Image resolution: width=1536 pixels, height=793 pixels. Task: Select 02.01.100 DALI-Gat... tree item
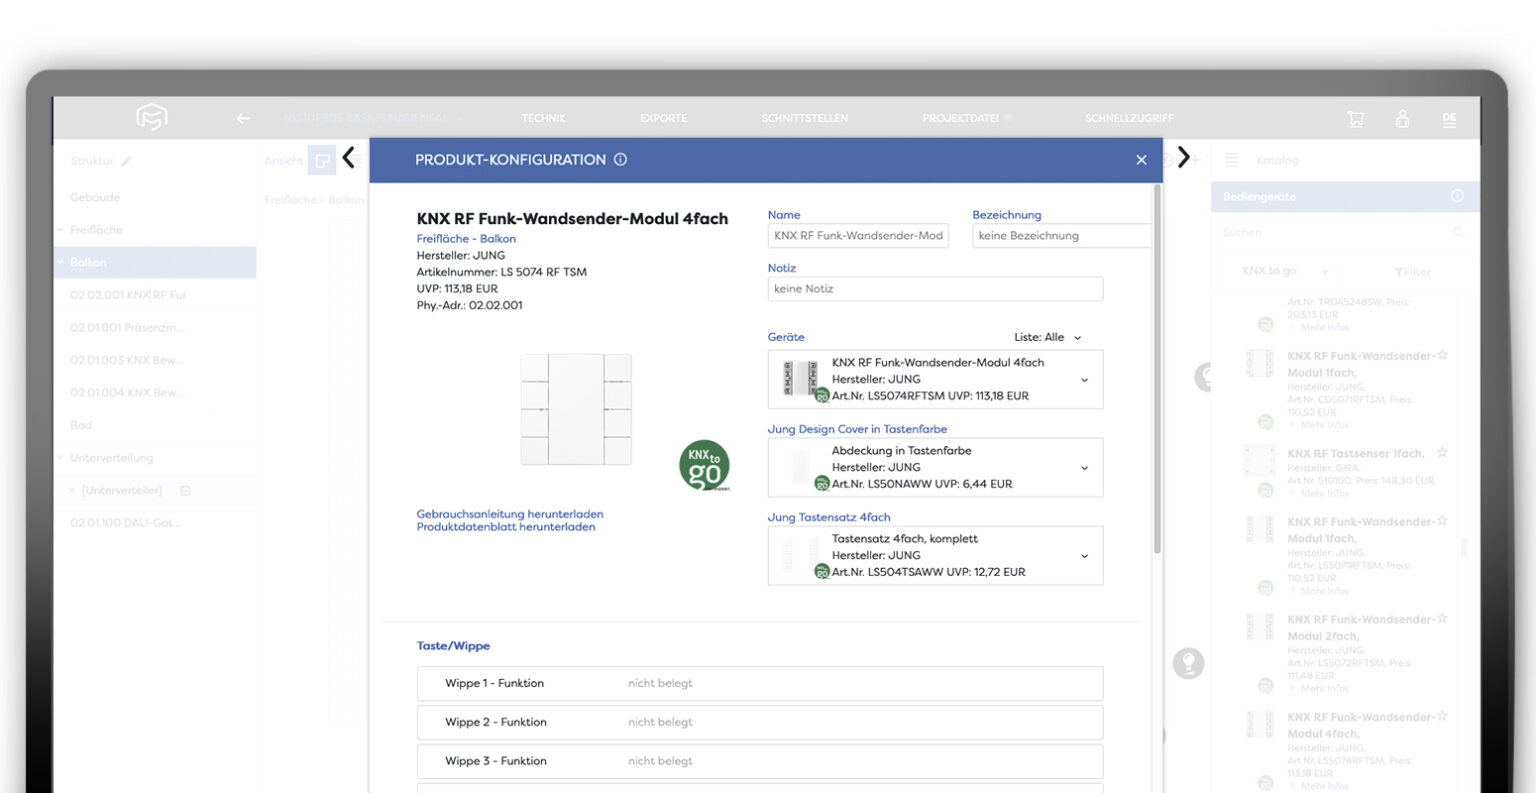tap(126, 523)
